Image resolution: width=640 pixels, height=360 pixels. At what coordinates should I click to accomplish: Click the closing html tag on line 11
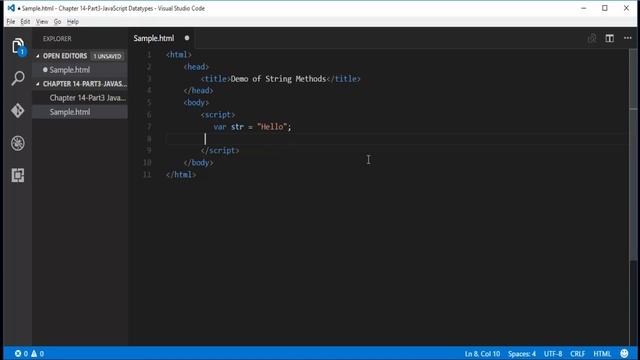click(x=181, y=175)
